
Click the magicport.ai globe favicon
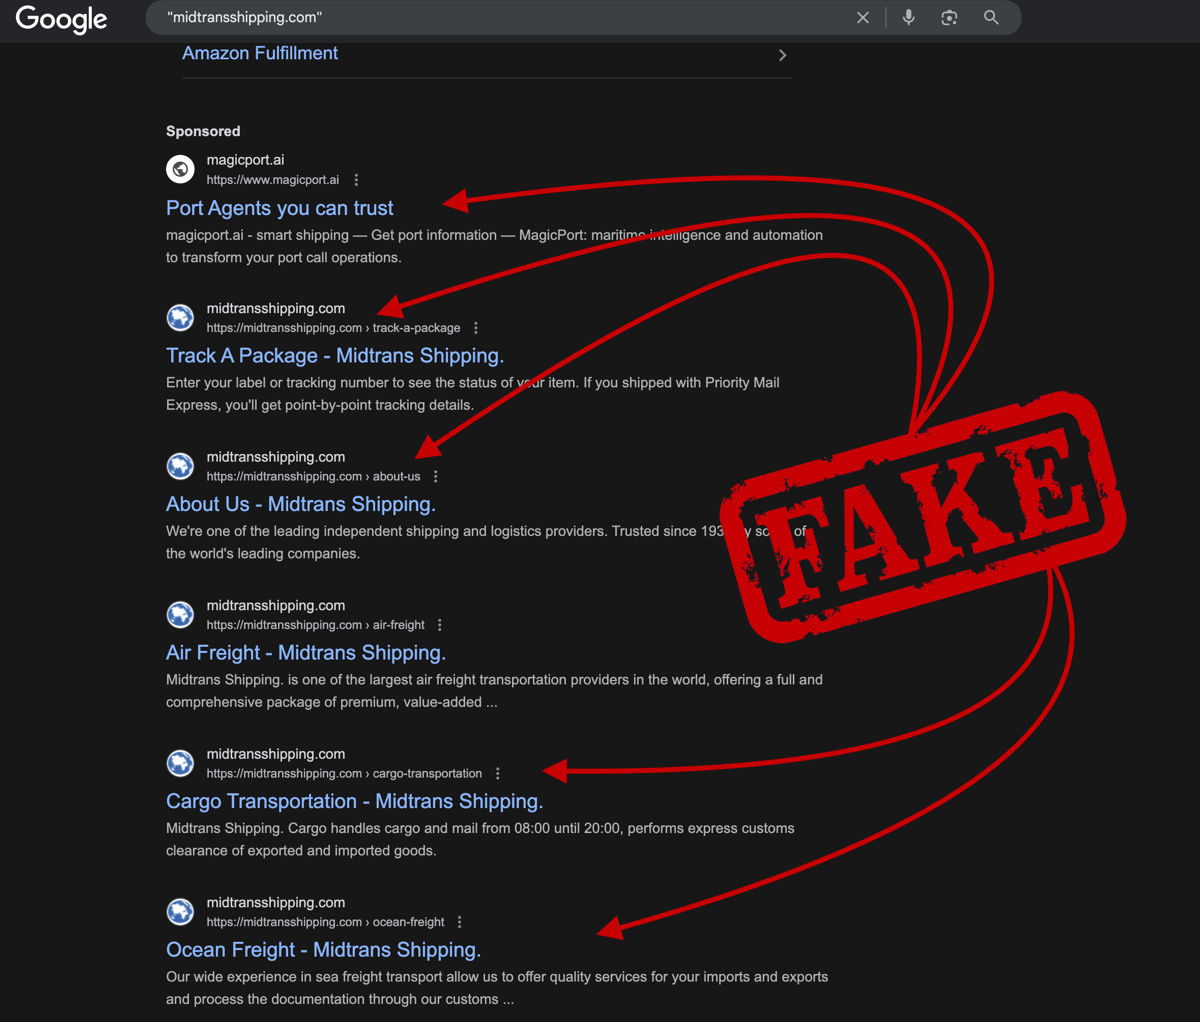(x=180, y=169)
